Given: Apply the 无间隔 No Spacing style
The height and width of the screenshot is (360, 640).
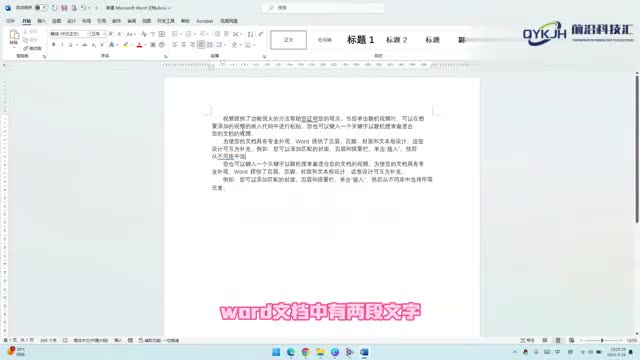Looking at the screenshot, I should 324,40.
